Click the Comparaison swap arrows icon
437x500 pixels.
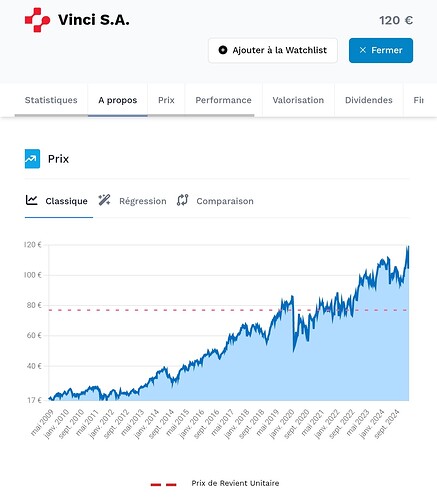click(183, 200)
